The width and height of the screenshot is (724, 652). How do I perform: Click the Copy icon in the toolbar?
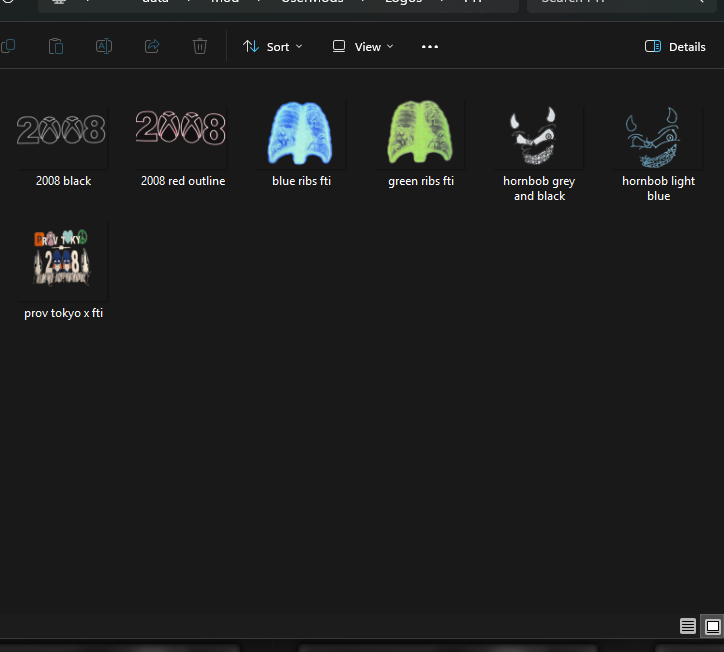click(8, 46)
